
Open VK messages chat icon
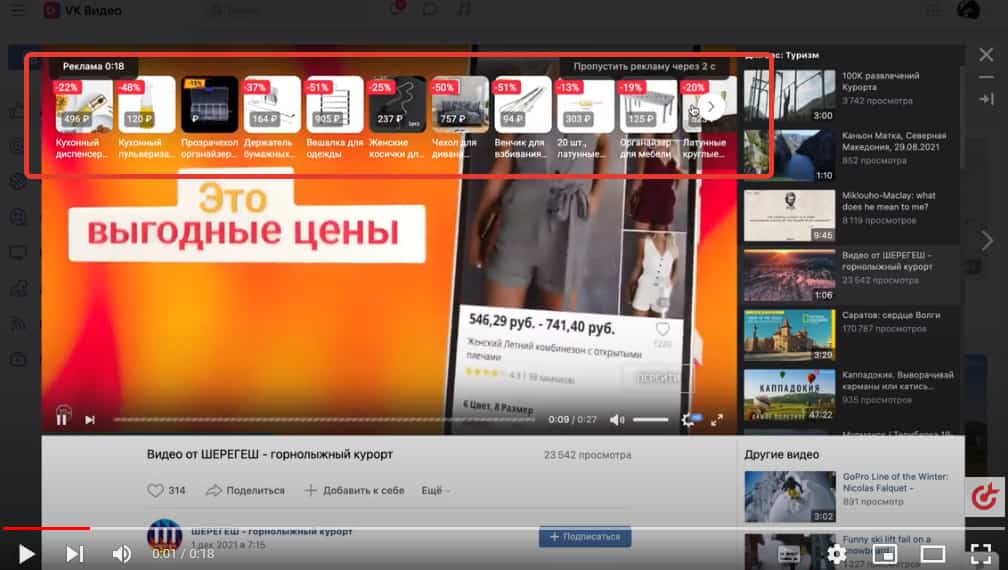429,10
